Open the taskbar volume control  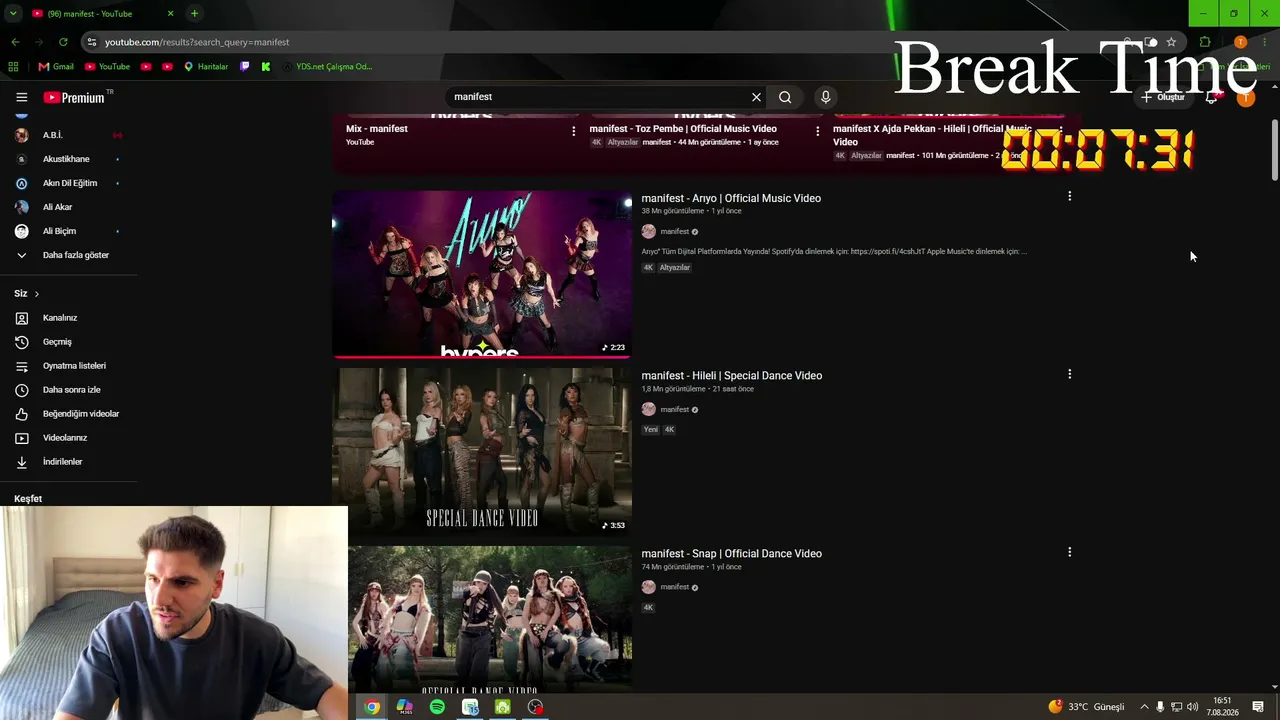click(x=1192, y=707)
